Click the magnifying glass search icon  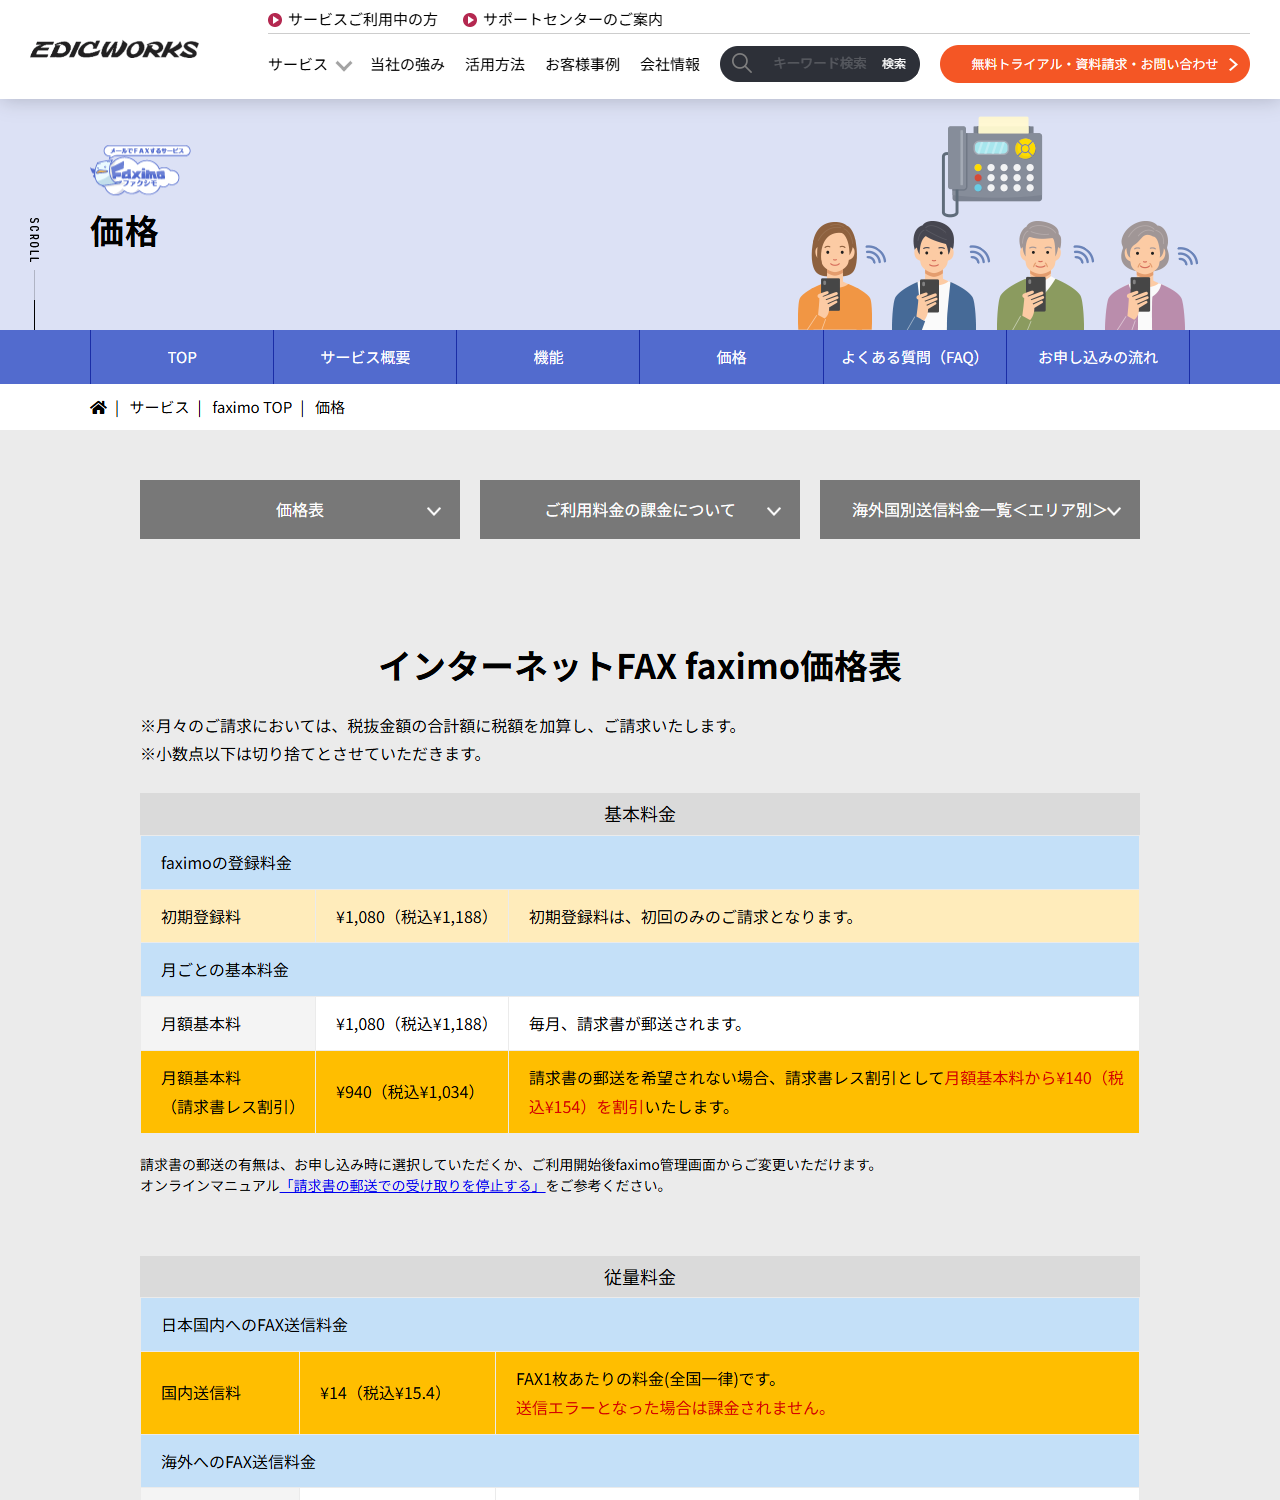point(742,64)
